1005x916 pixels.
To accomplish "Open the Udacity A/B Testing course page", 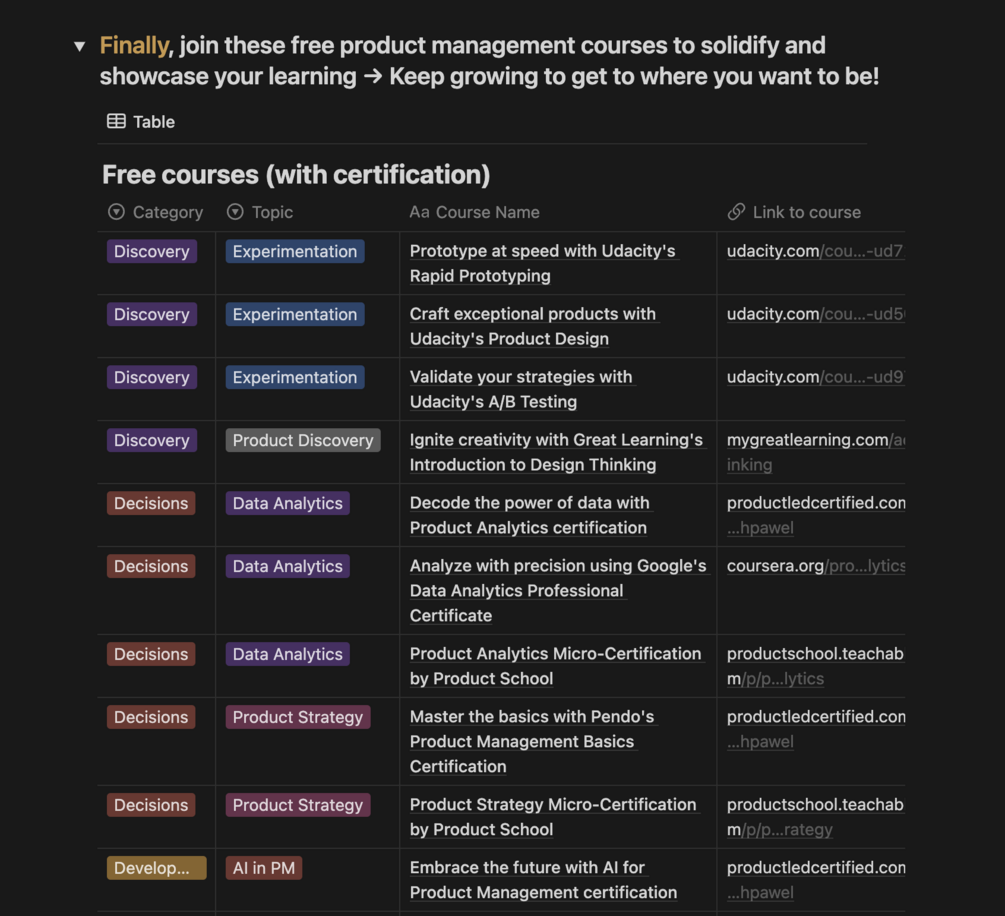I will tap(520, 389).
